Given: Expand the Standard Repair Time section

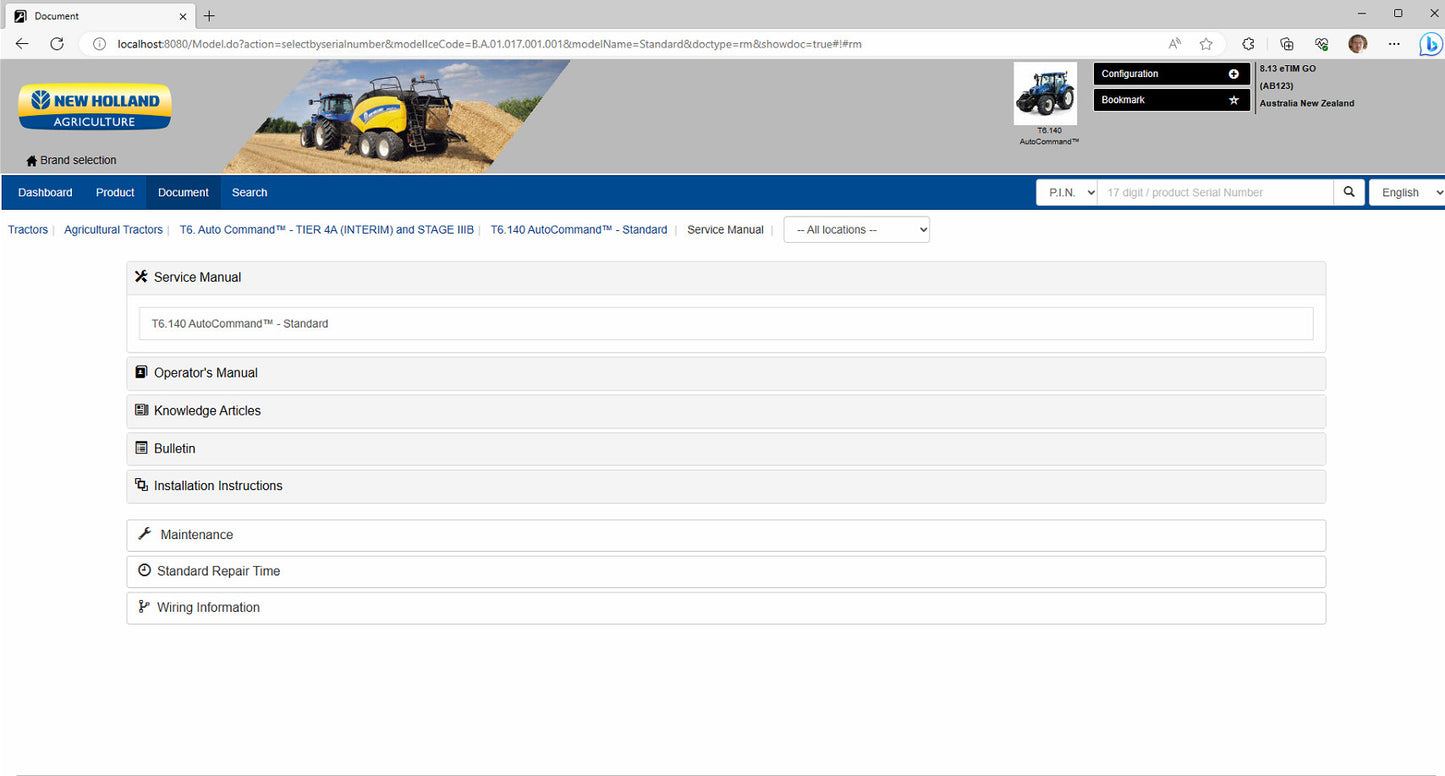Looking at the screenshot, I should click(726, 571).
